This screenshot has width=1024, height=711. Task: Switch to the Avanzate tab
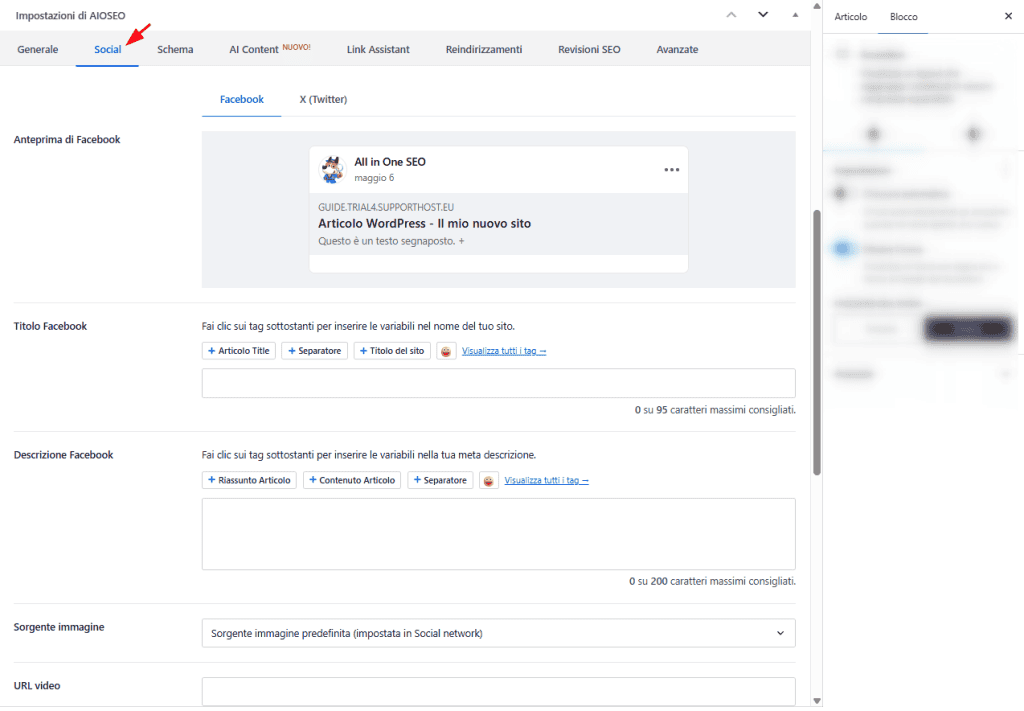point(677,49)
